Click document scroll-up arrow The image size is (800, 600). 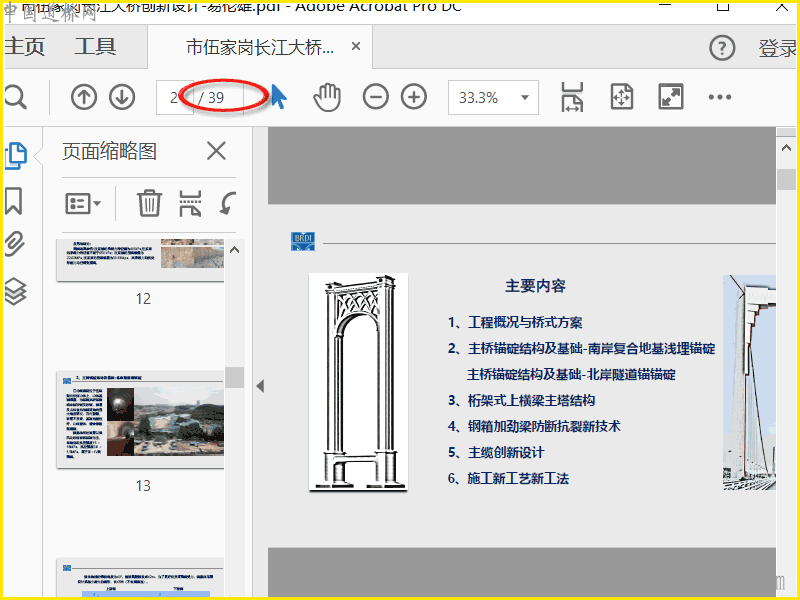coord(786,148)
